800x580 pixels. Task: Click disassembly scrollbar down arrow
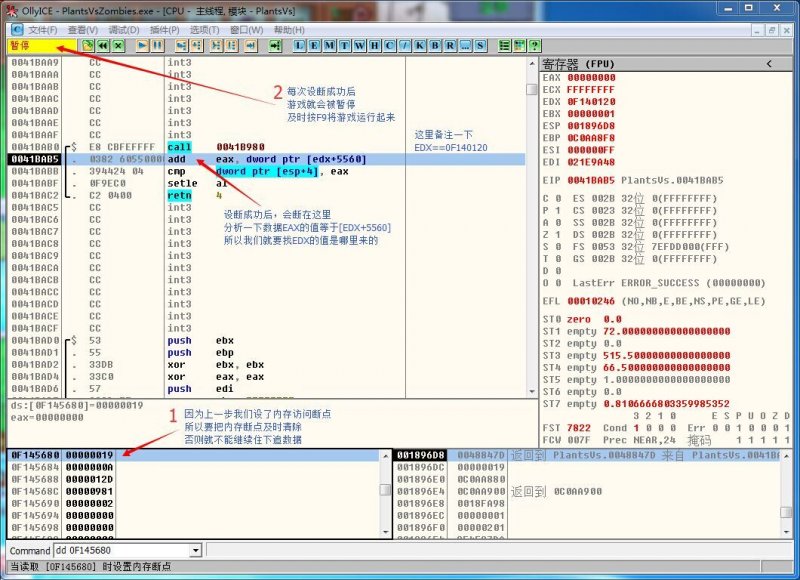[532, 392]
